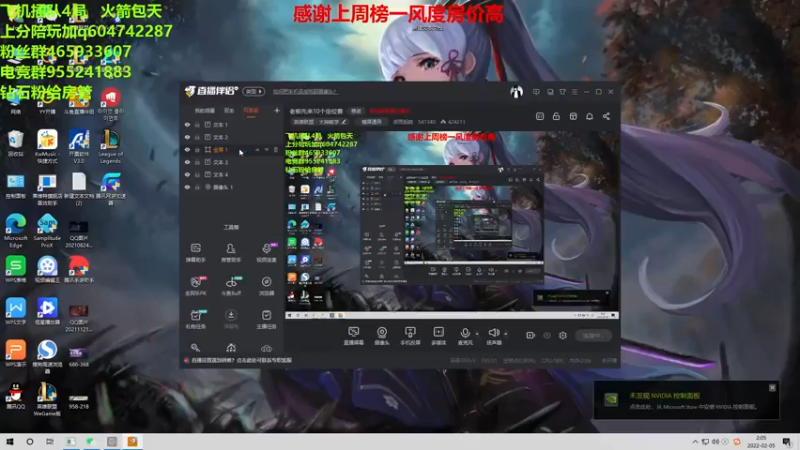Switch to the second scene tab
Viewport: 800px width, 450px height.
[229, 111]
